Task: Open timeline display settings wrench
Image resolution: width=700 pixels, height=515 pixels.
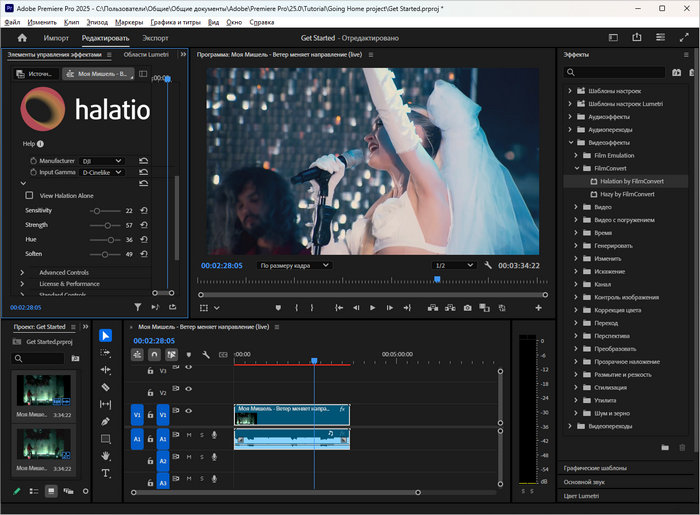Action: pos(206,354)
